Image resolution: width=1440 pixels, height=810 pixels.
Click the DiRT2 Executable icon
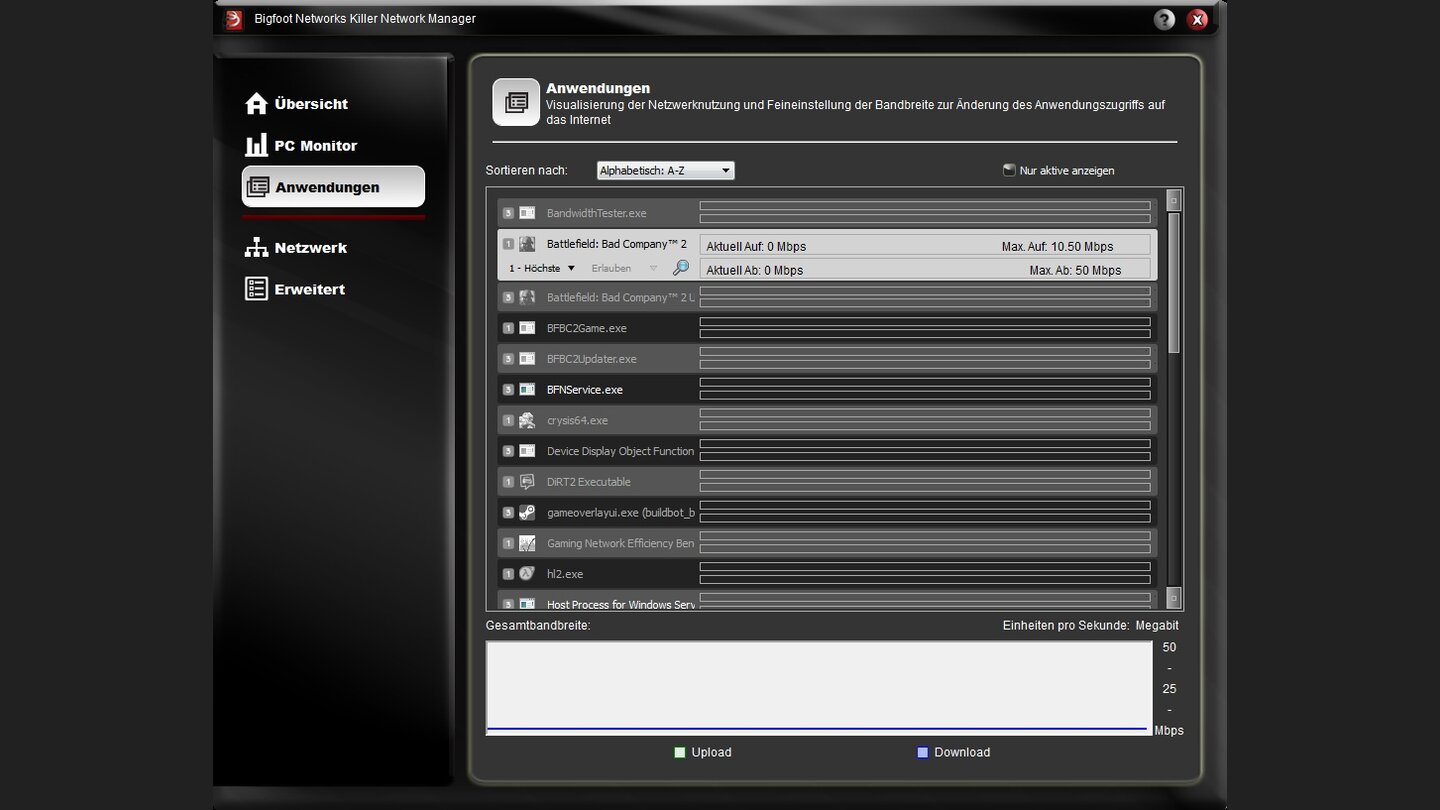527,482
